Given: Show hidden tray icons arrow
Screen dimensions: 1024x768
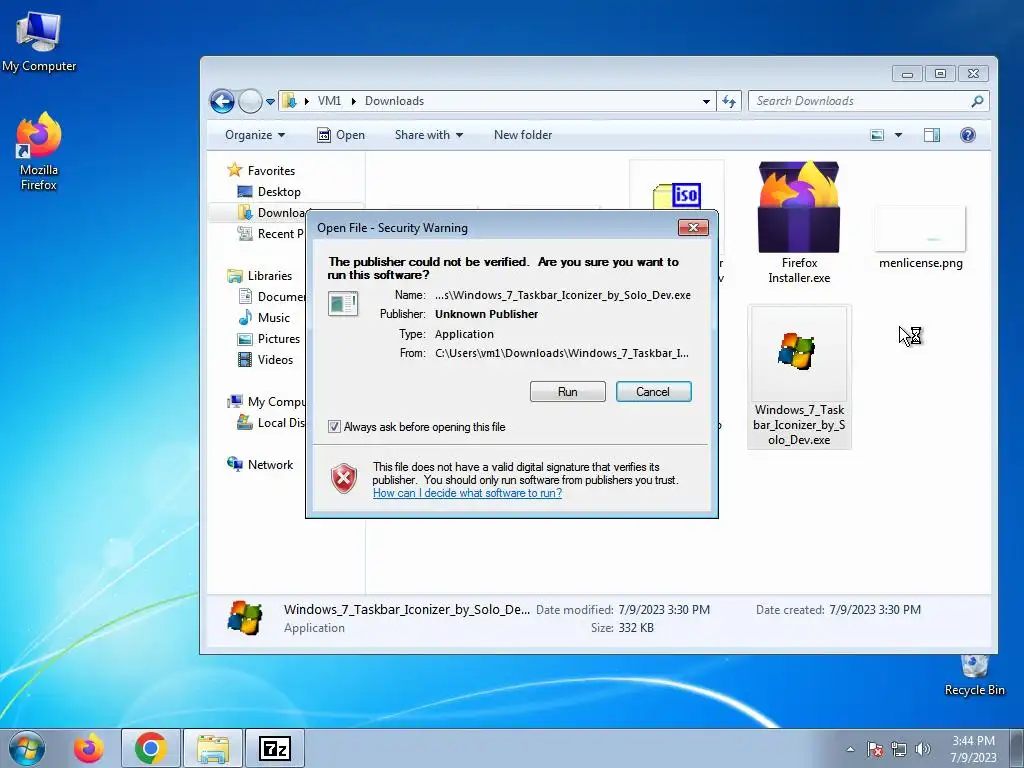Looking at the screenshot, I should pos(850,749).
